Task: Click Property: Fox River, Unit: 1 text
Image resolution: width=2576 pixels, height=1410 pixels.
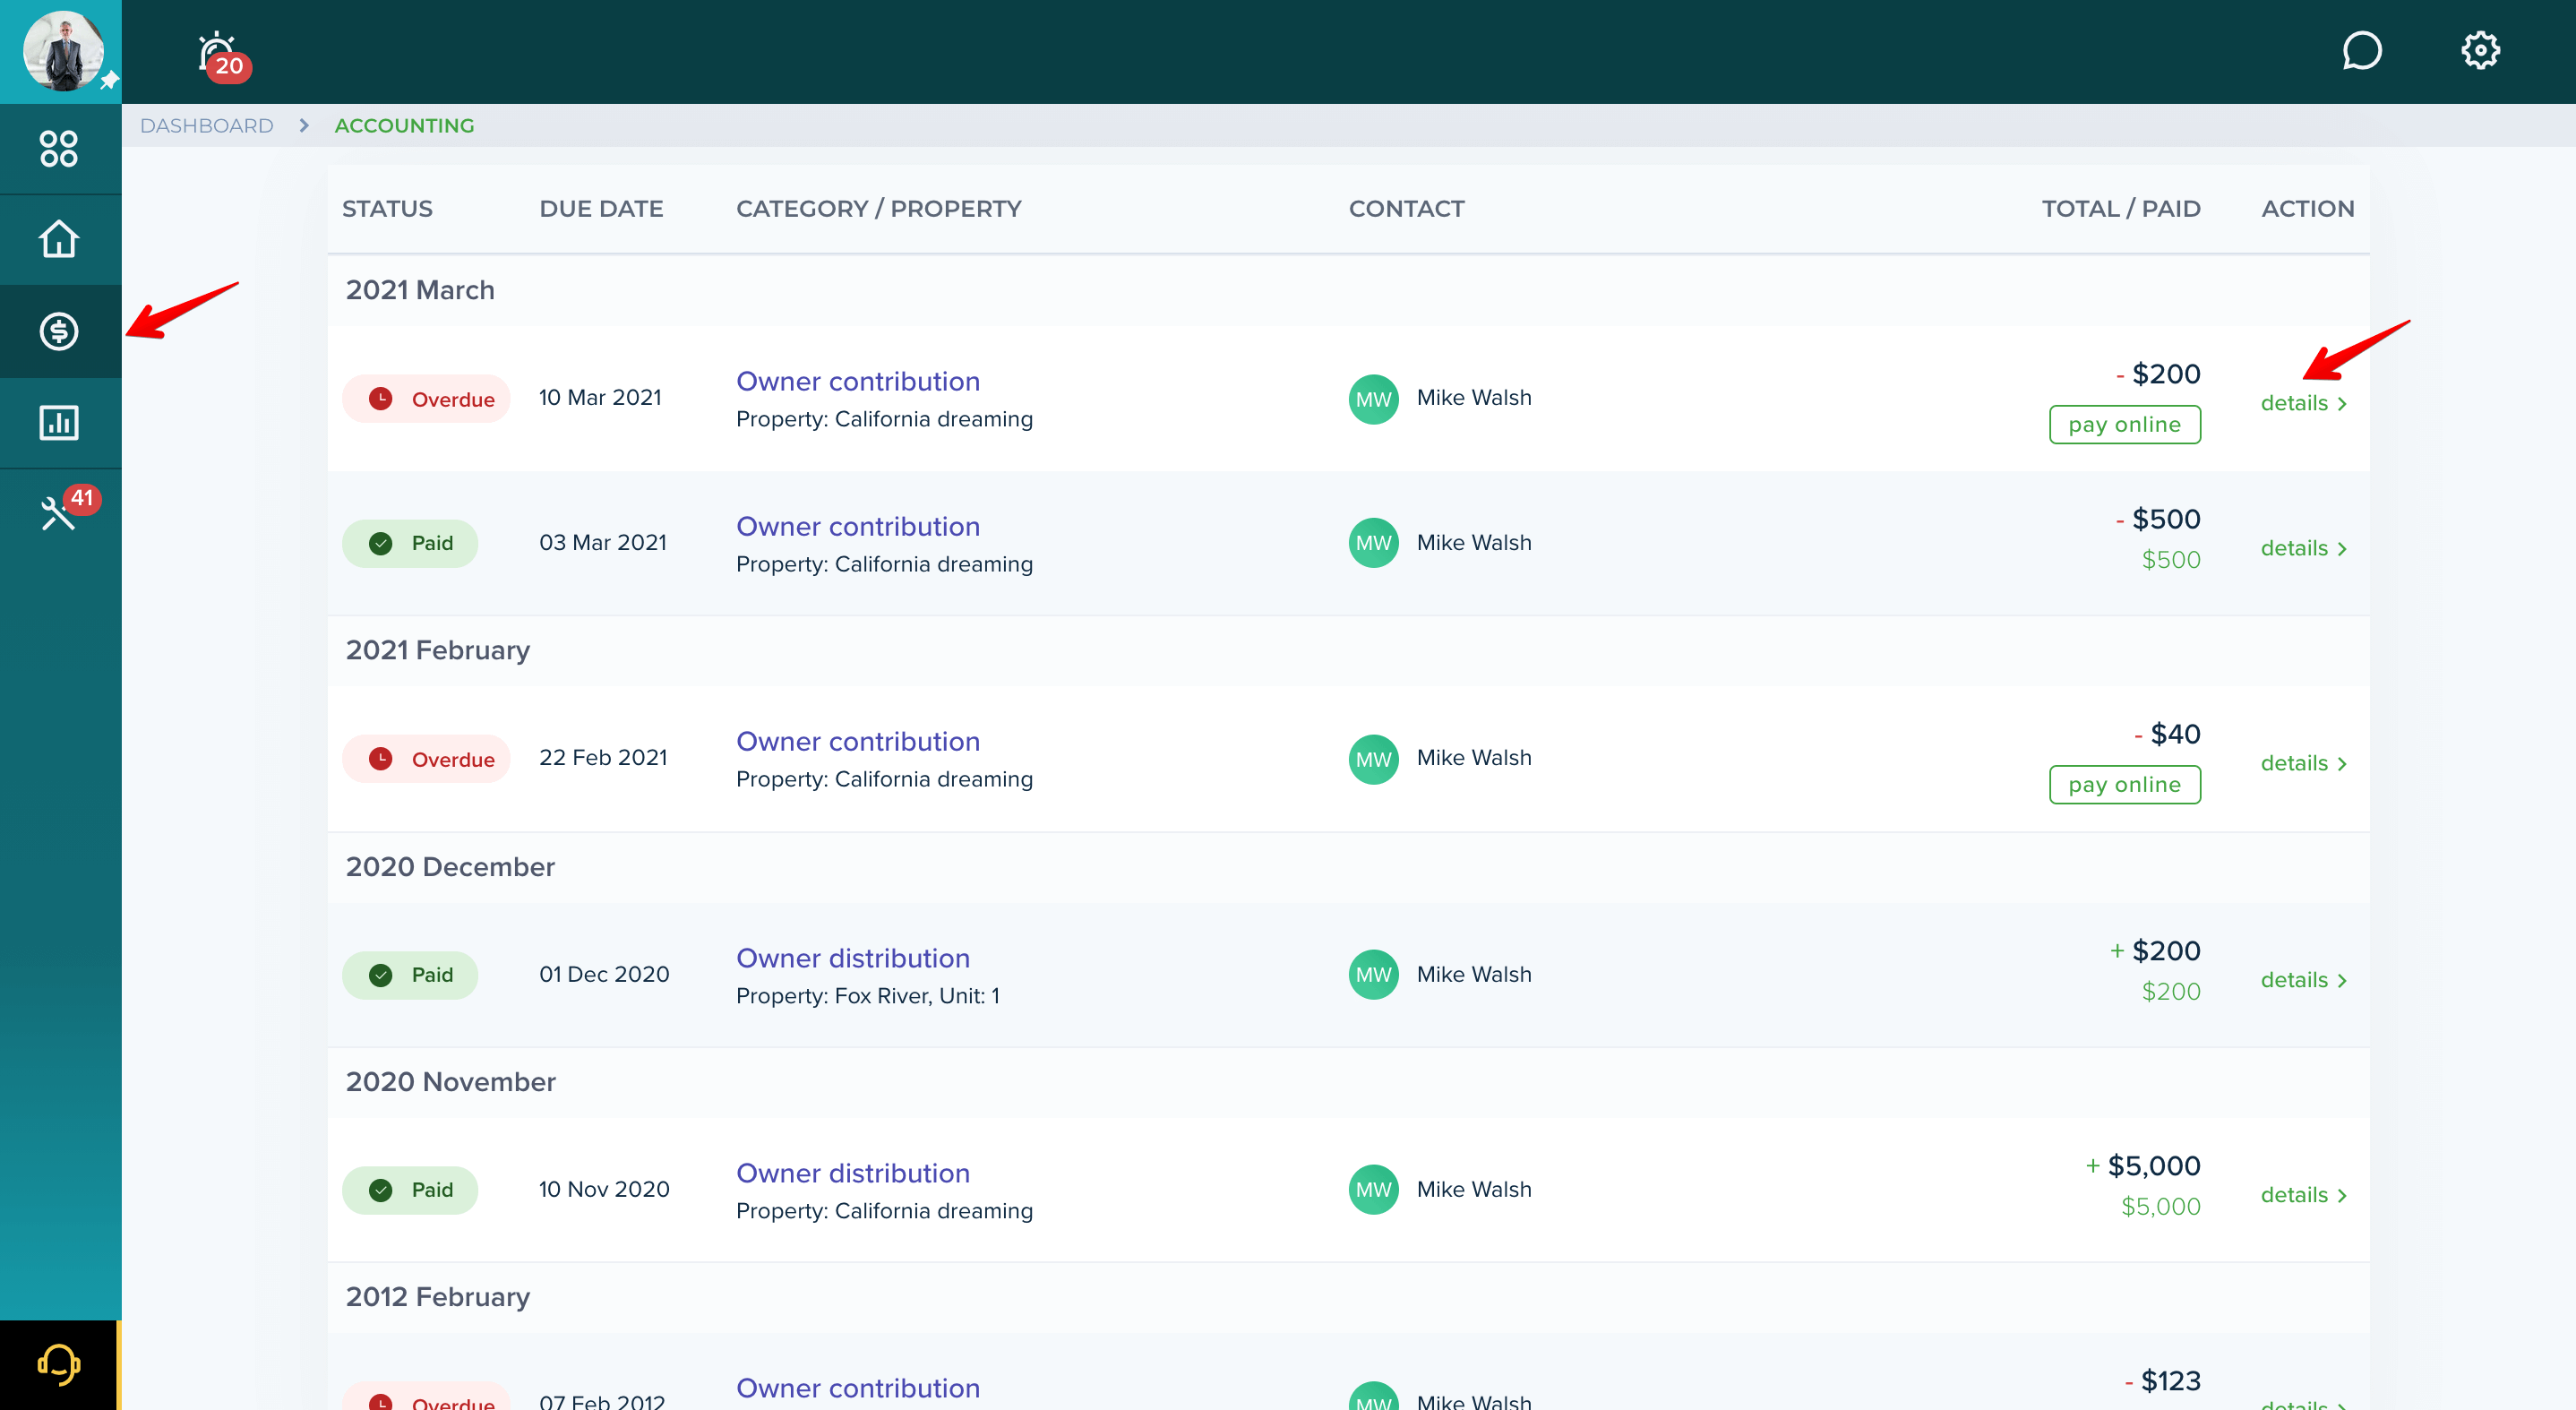Action: [868, 996]
